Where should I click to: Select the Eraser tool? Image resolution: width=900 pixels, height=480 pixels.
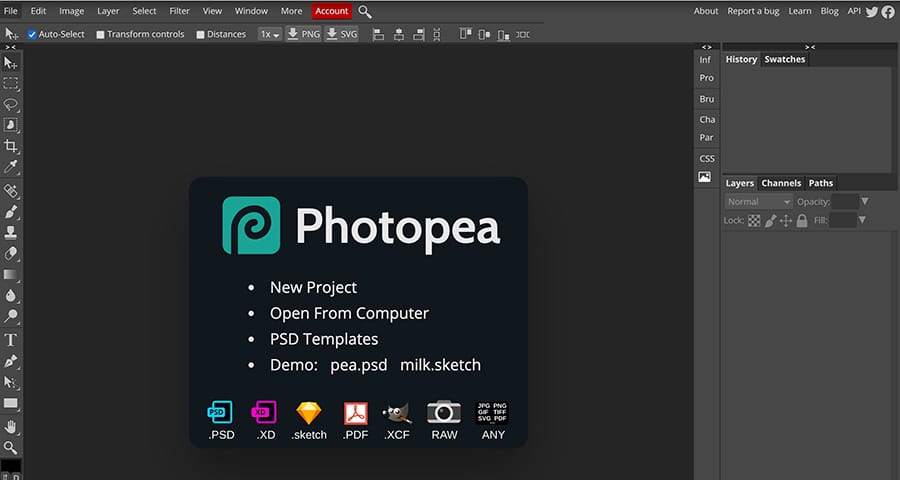pyautogui.click(x=10, y=253)
